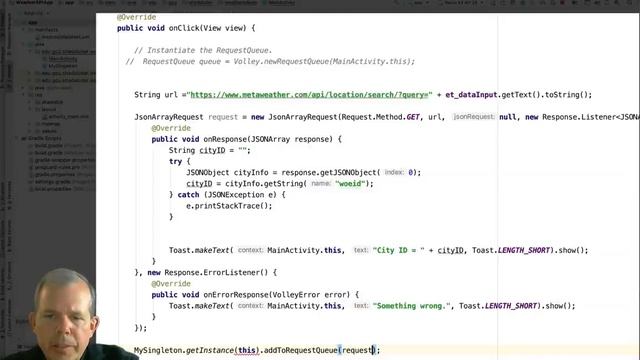The width and height of the screenshot is (640, 360).
Task: Click e.printStackTrace() call
Action: (229, 206)
